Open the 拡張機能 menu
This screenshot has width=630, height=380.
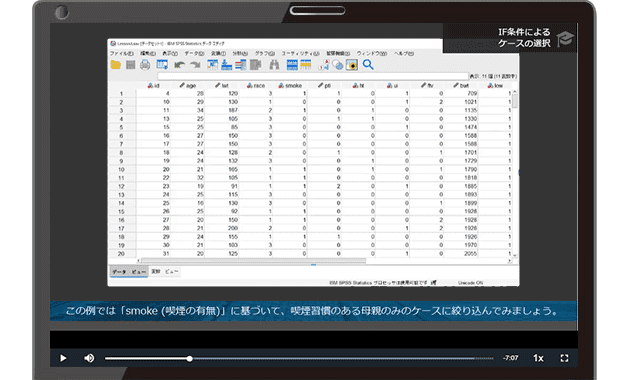(x=338, y=53)
